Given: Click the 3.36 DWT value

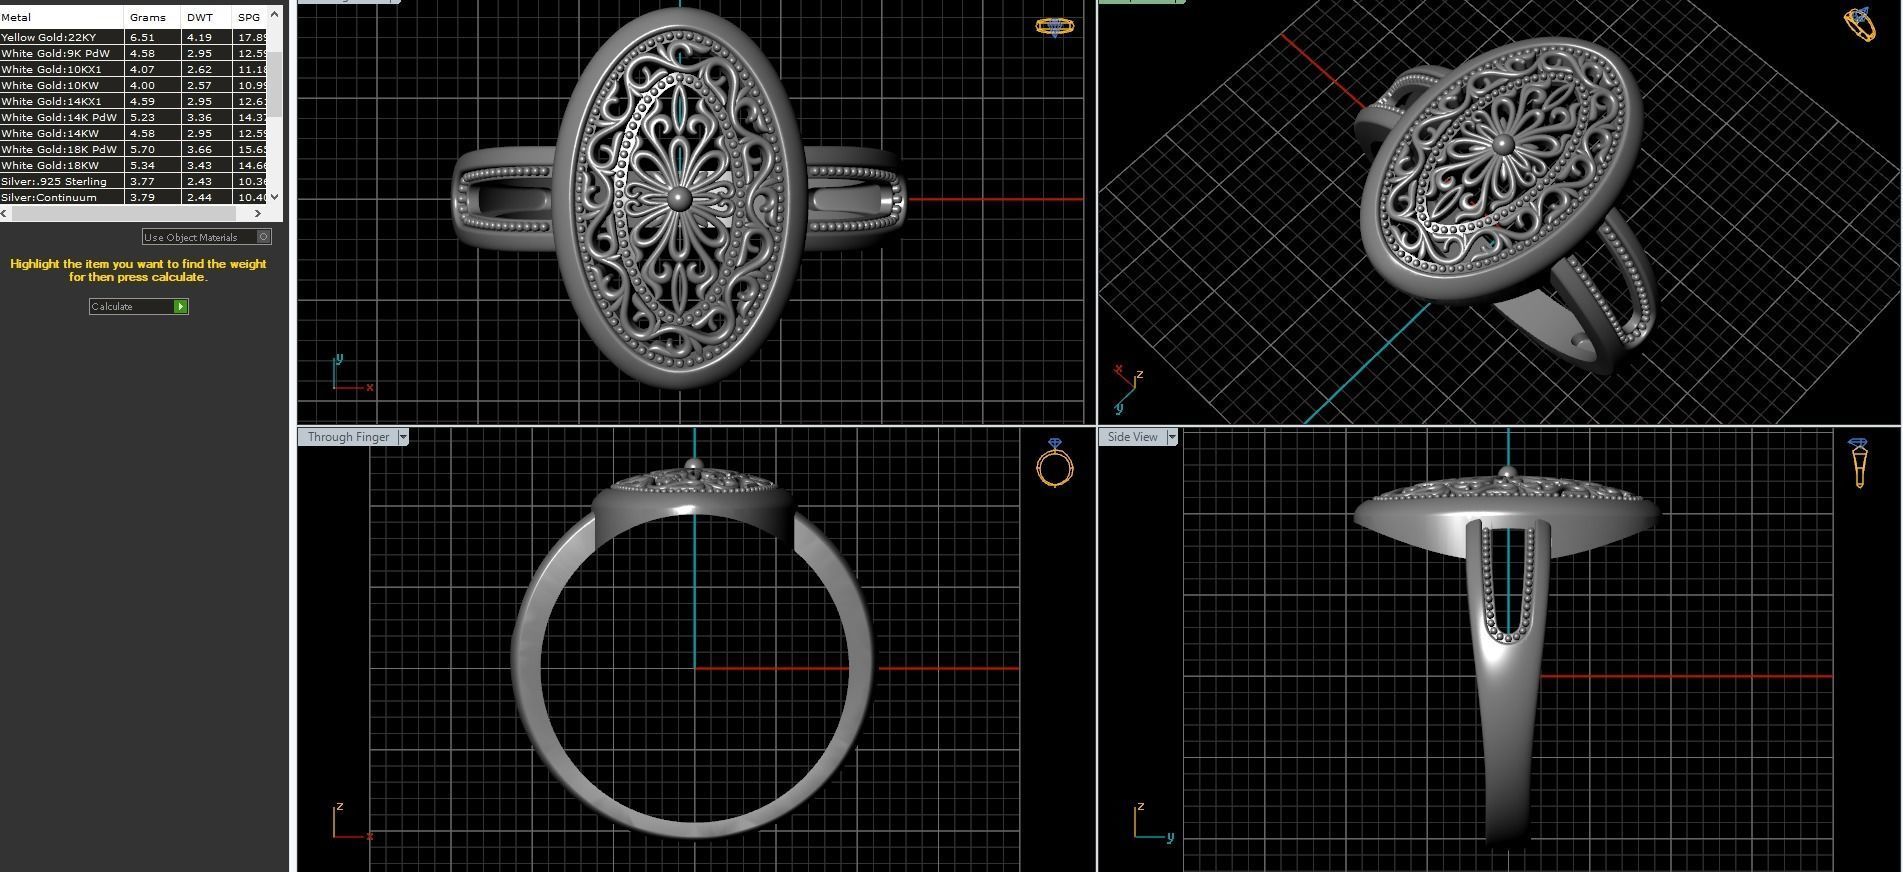Looking at the screenshot, I should coord(199,117).
